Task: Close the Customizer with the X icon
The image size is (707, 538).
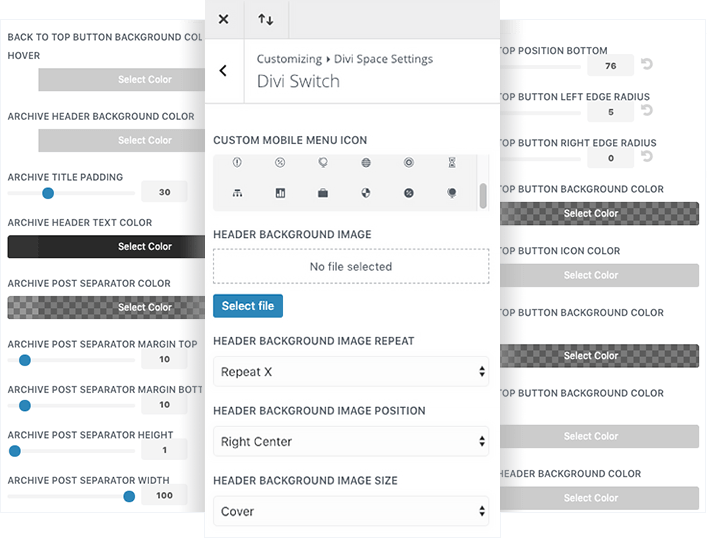Action: tap(223, 19)
